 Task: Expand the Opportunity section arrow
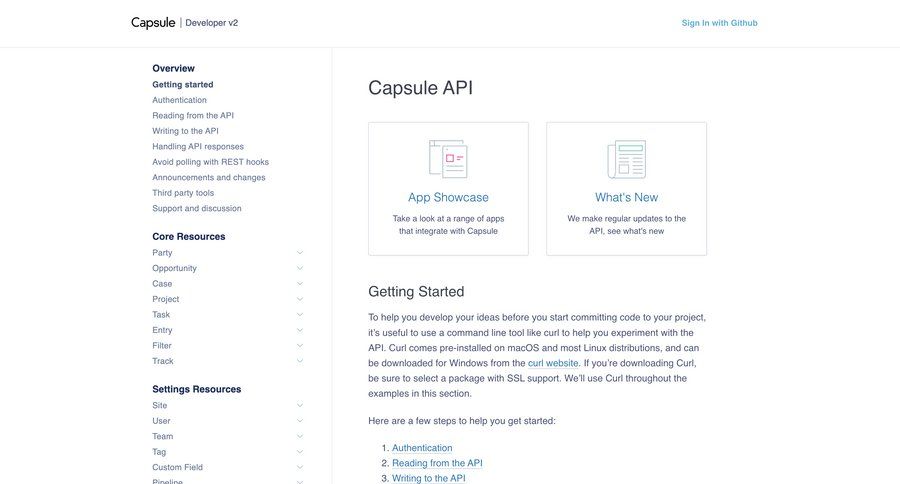(x=299, y=268)
